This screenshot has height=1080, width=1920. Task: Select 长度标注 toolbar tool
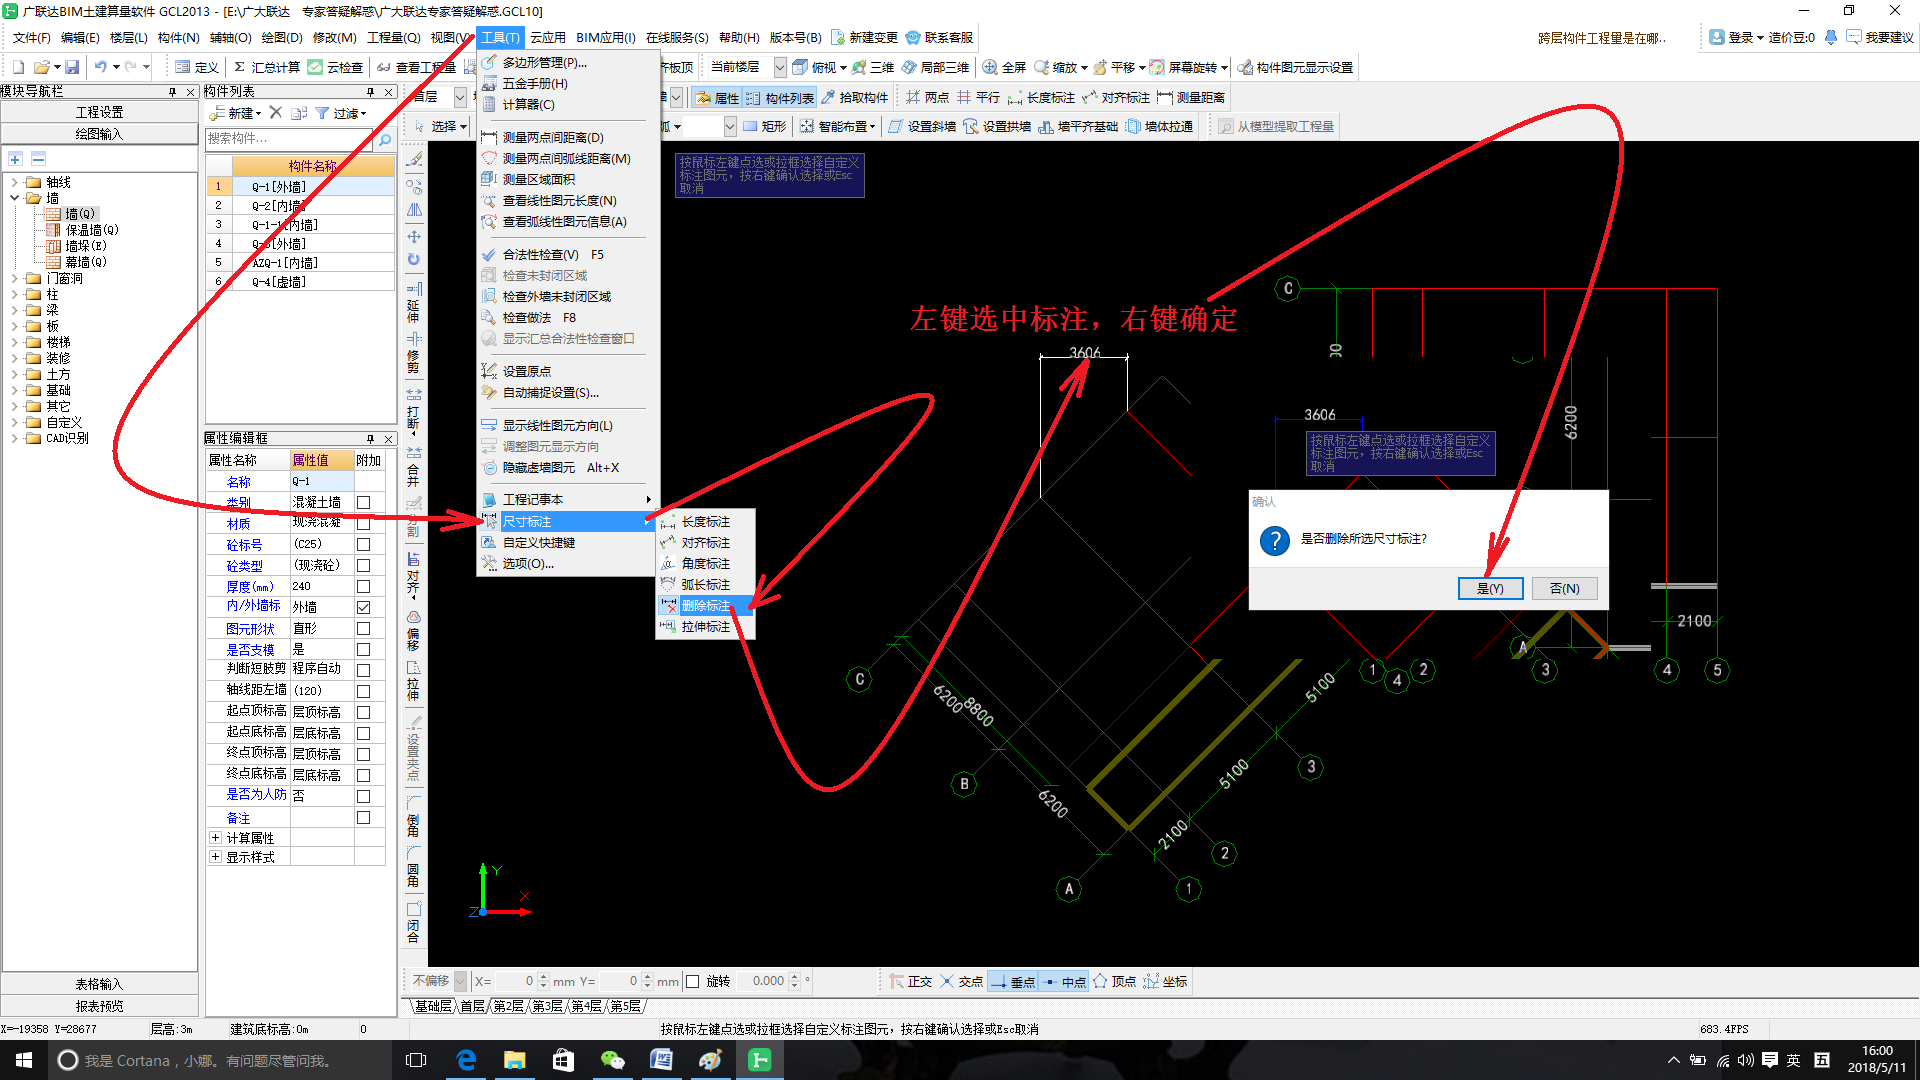coord(1041,97)
